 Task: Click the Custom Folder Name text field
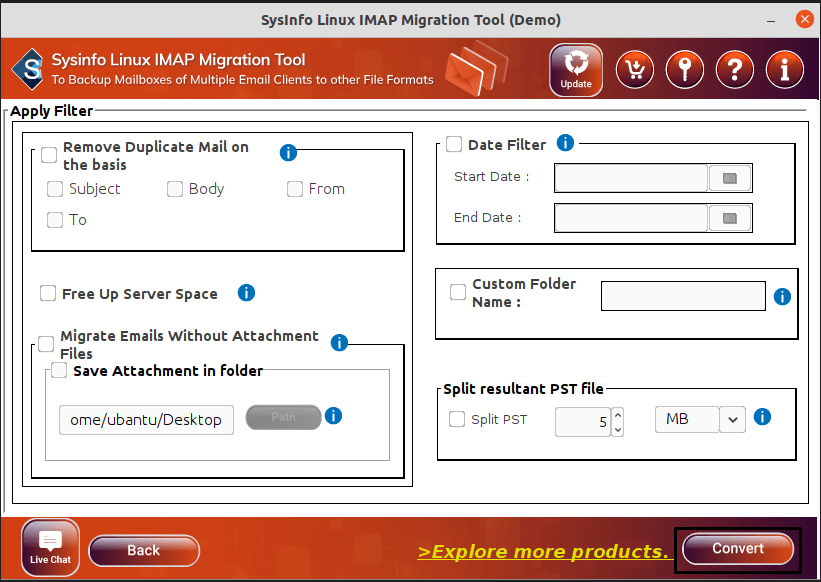coord(683,296)
